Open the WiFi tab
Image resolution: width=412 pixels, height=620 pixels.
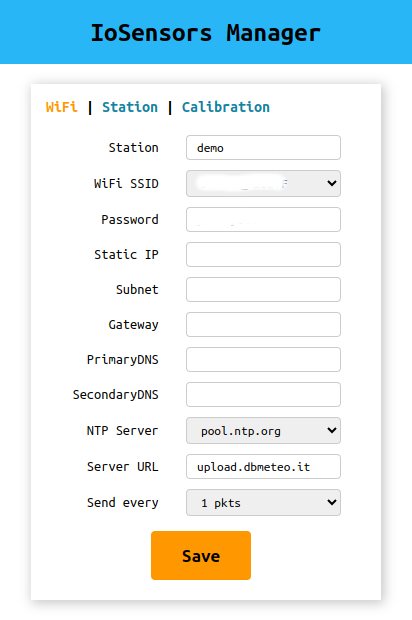[61, 107]
